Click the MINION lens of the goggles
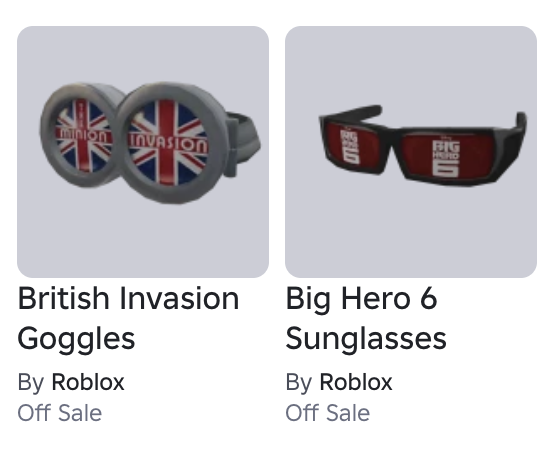Viewport: 548px width, 460px height. coord(83,136)
